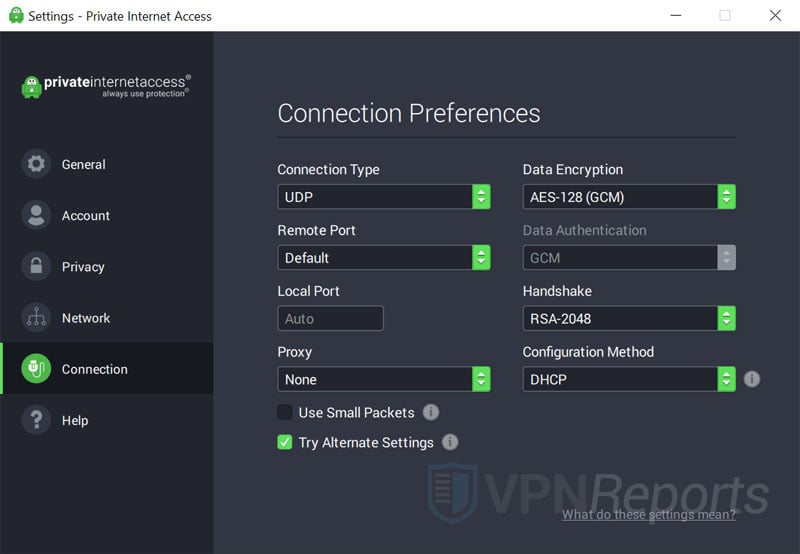Click the Configuration Method label
This screenshot has height=554, width=800.
(x=588, y=352)
